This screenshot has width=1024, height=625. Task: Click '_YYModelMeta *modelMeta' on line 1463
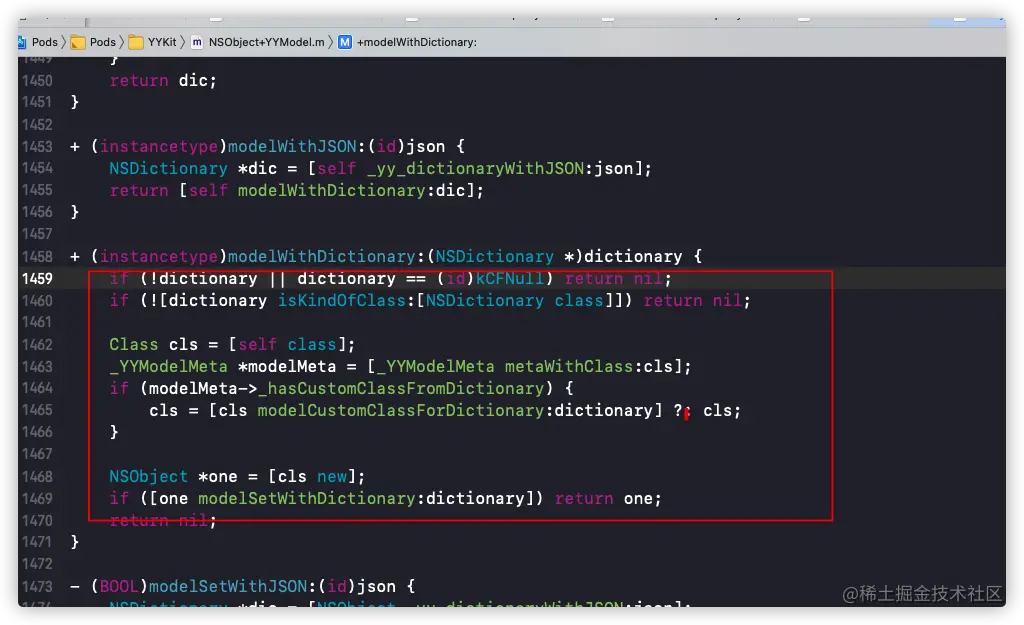click(222, 367)
